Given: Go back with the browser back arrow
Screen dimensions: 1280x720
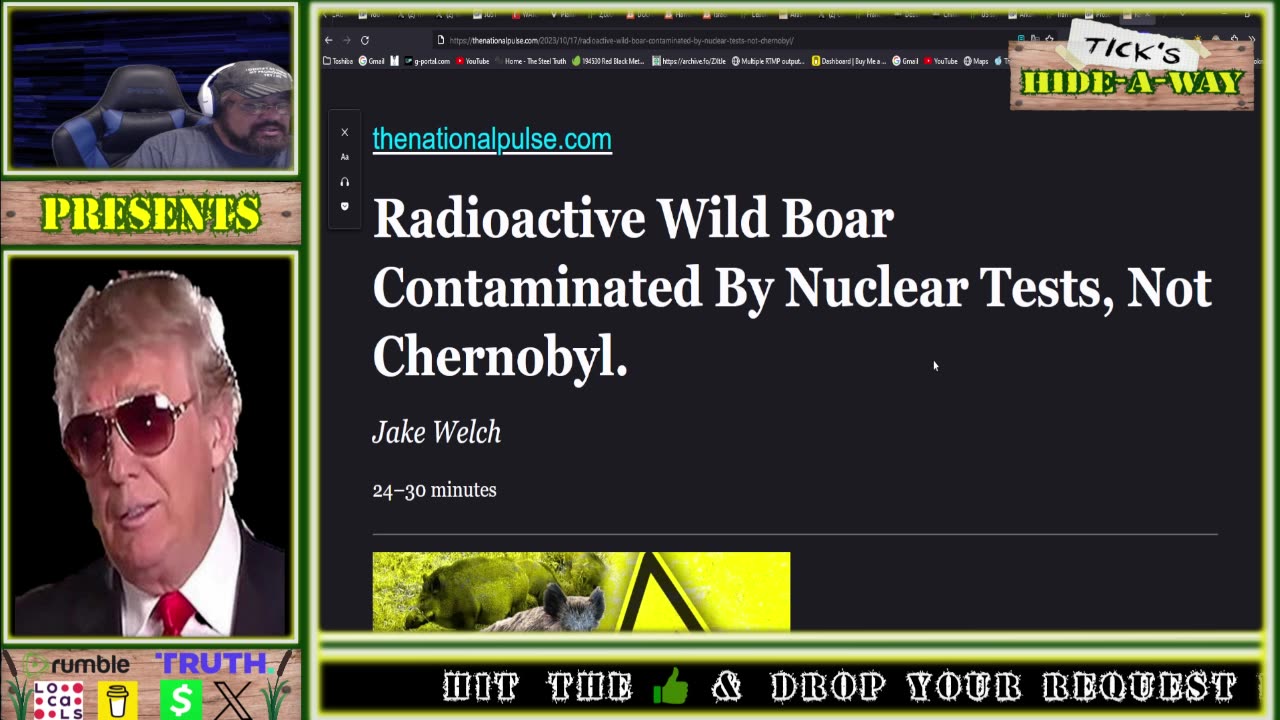Looking at the screenshot, I should (x=328, y=40).
